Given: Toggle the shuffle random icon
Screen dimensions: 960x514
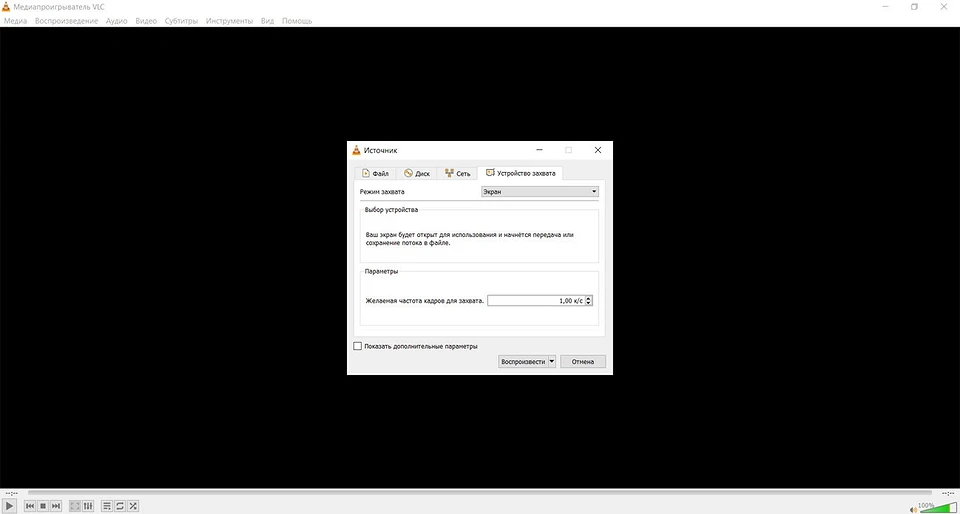Looking at the screenshot, I should [x=133, y=506].
